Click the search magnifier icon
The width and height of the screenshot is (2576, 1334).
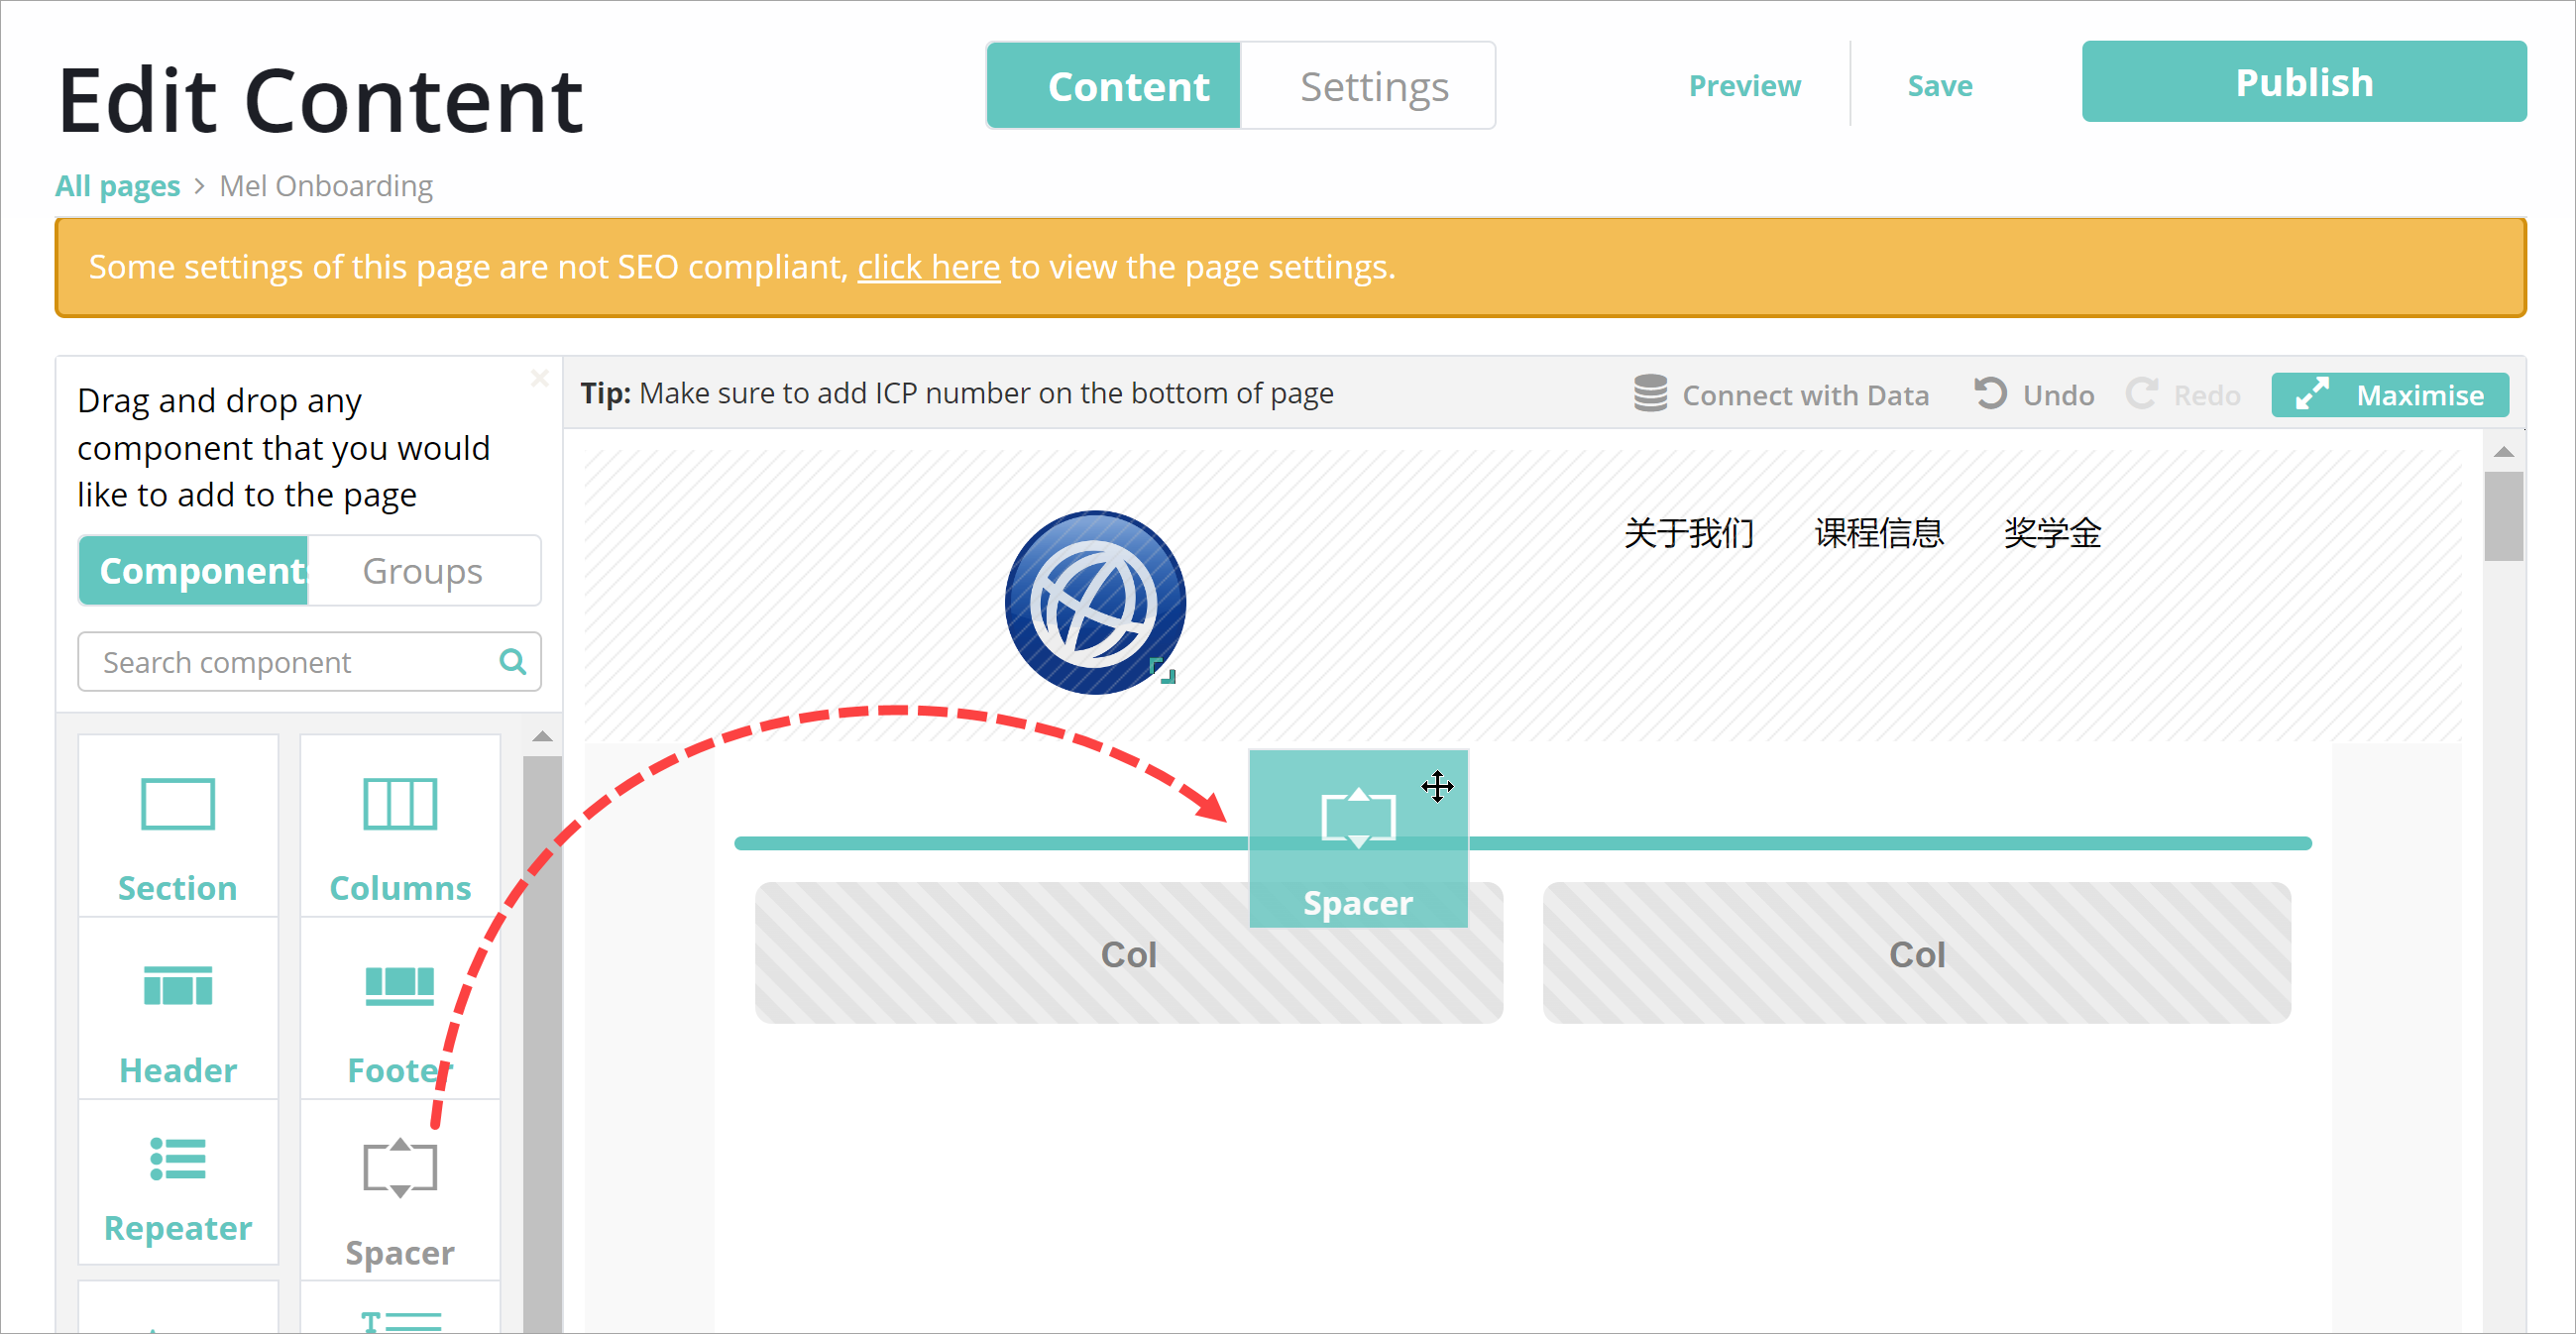click(x=512, y=661)
